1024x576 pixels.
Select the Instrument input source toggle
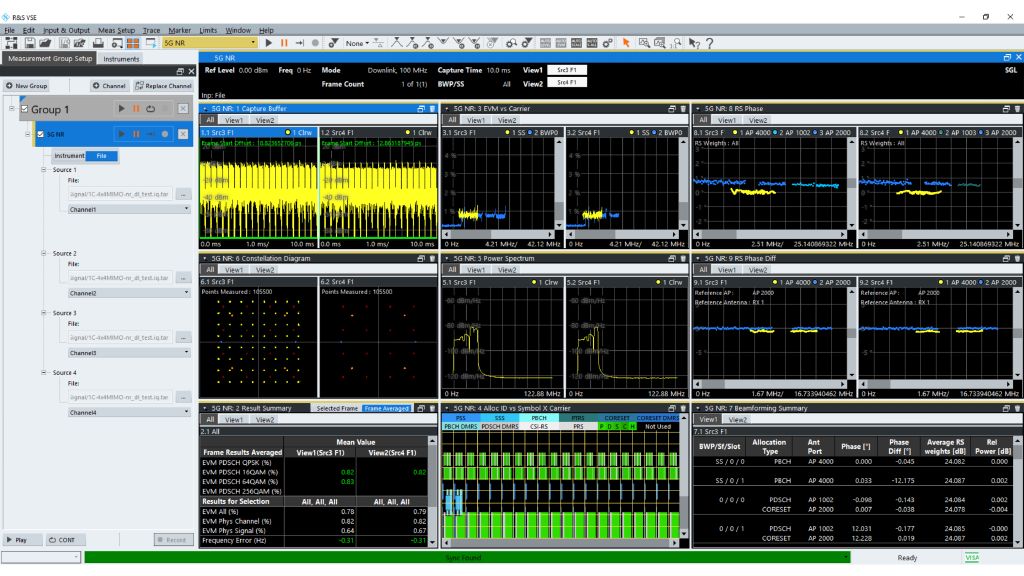pyautogui.click(x=69, y=156)
